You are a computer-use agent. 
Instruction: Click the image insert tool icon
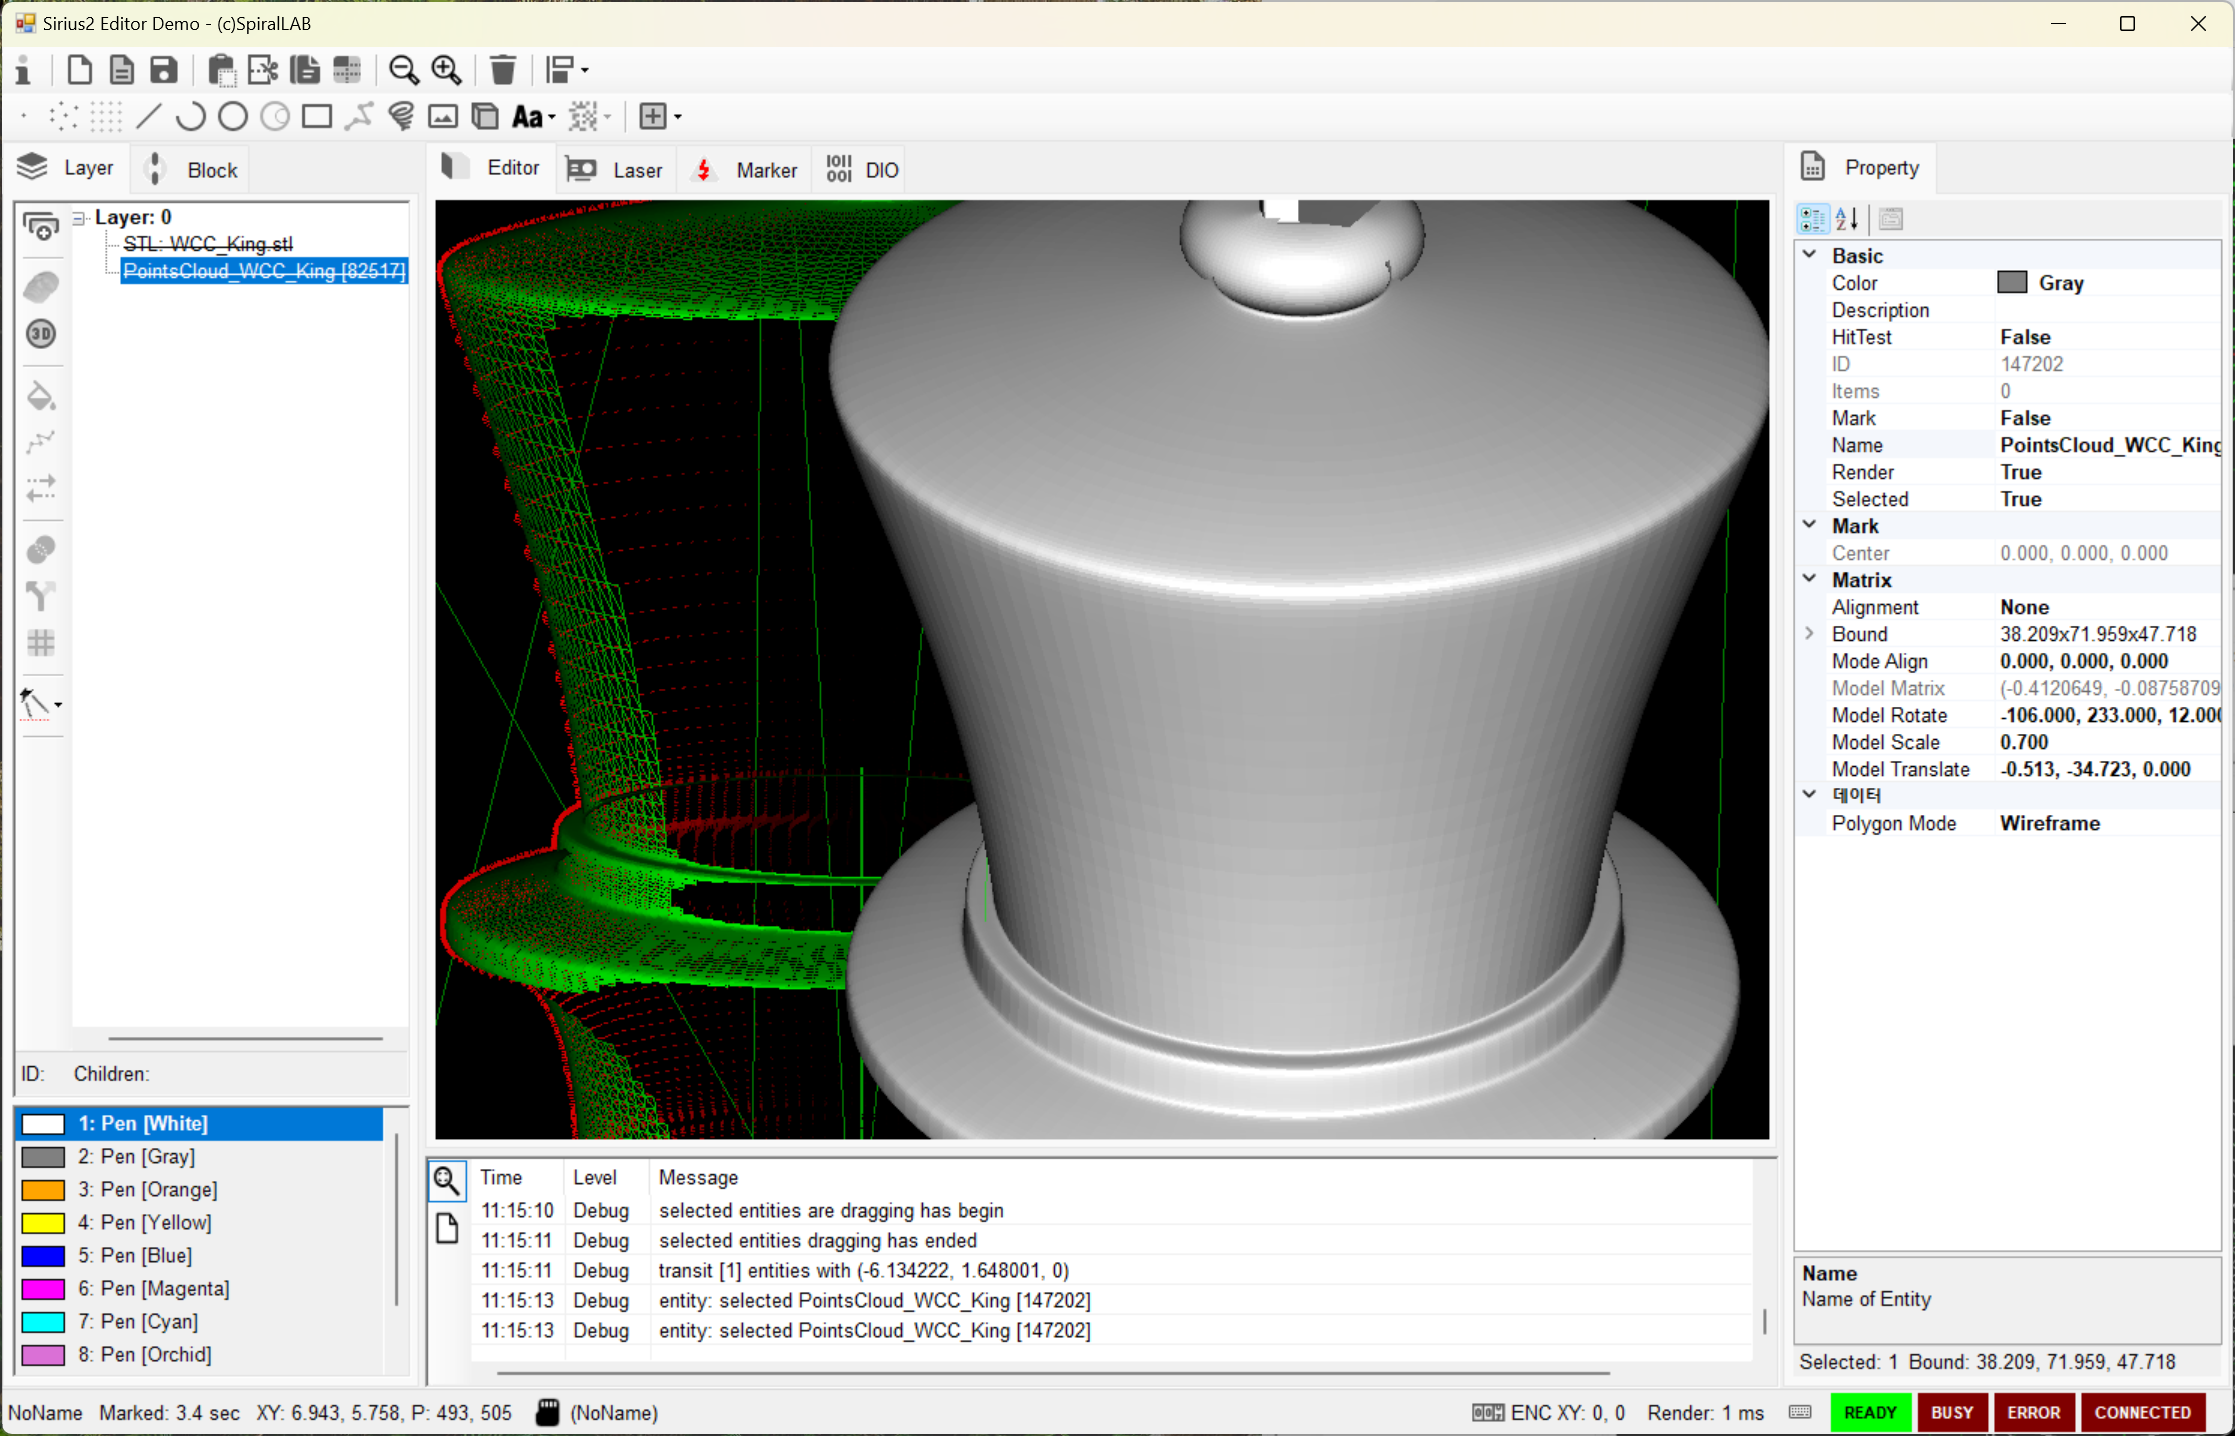click(443, 117)
